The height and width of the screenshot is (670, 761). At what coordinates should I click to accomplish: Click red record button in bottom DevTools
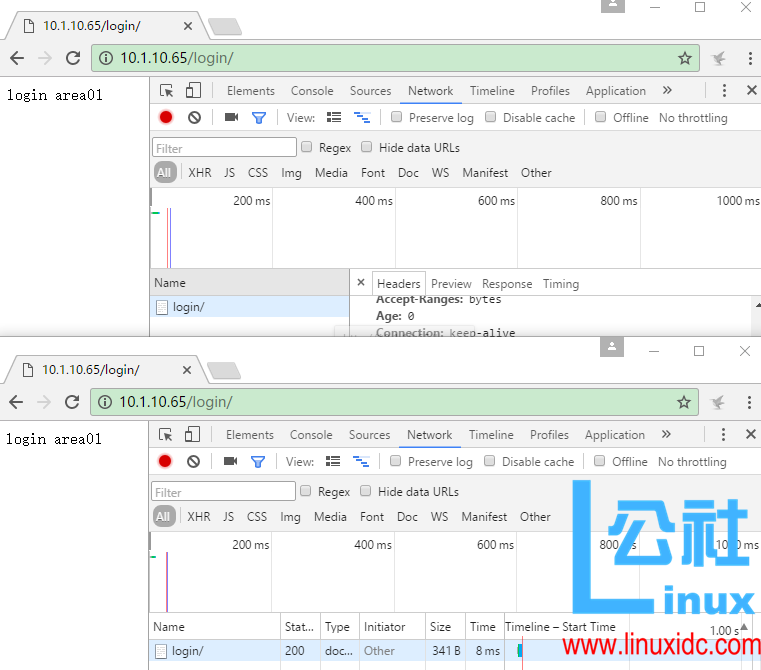tap(165, 461)
